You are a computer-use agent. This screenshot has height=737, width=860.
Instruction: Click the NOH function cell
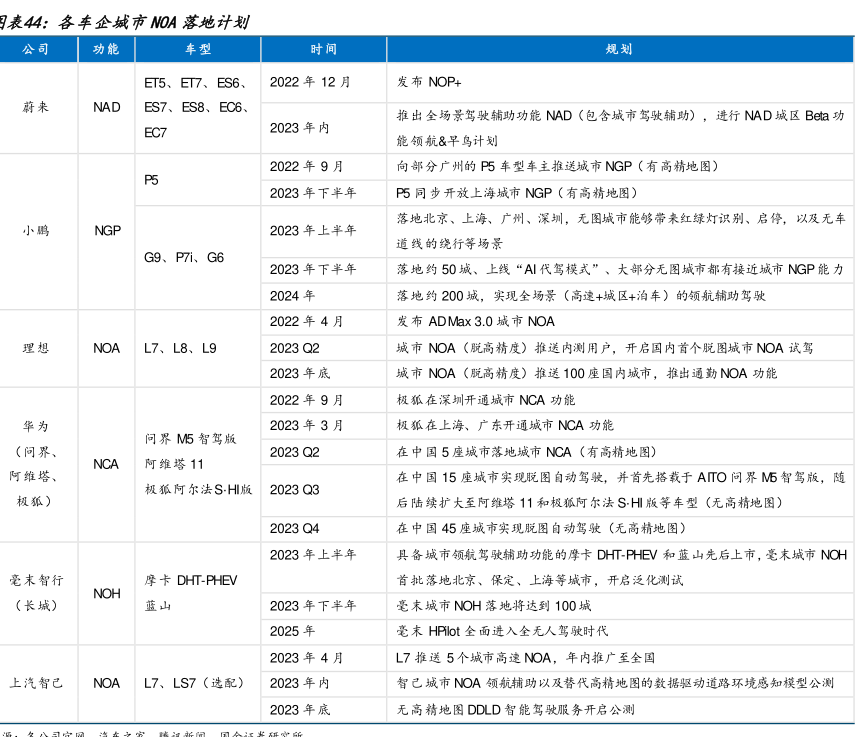(107, 593)
